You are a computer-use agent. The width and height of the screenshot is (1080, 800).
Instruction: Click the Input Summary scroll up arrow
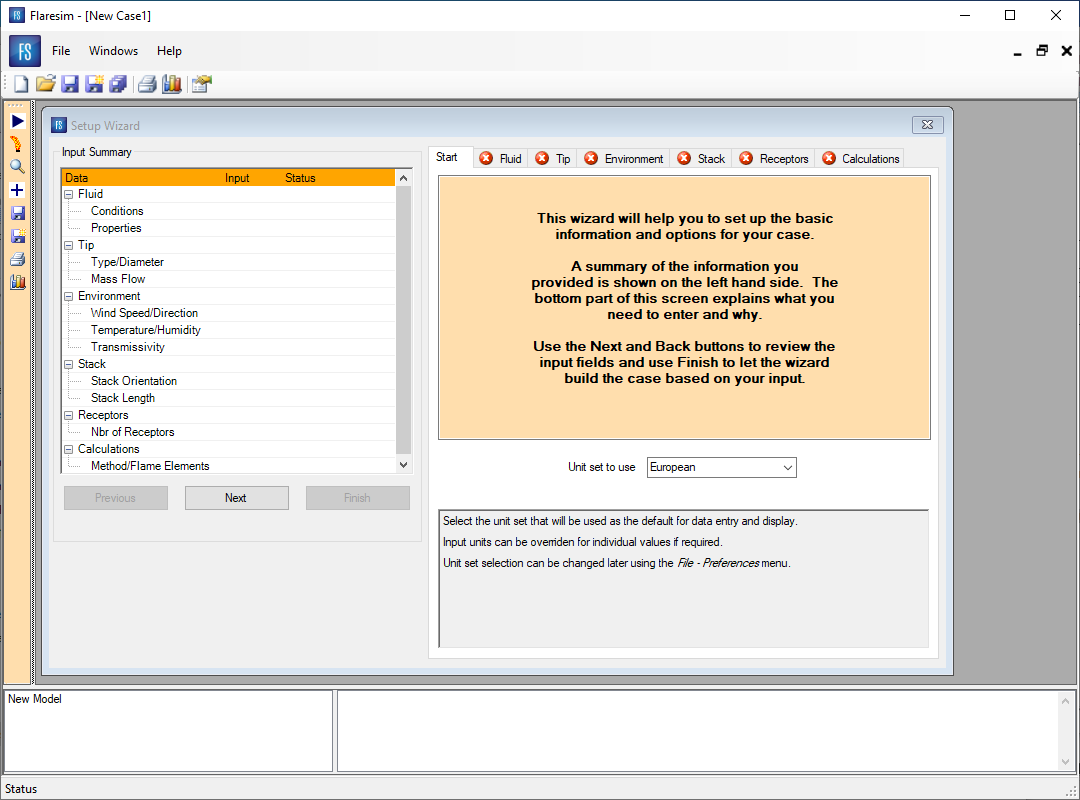click(404, 178)
